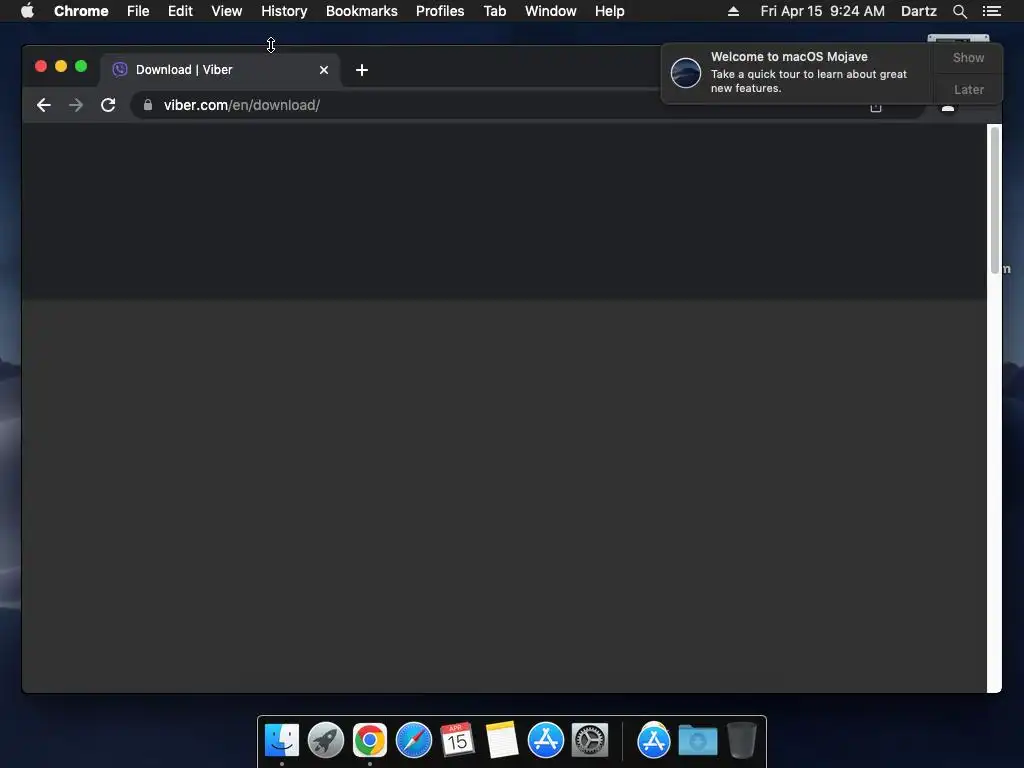Image resolution: width=1024 pixels, height=768 pixels.
Task: Close the Download | Viber tab
Action: point(324,70)
